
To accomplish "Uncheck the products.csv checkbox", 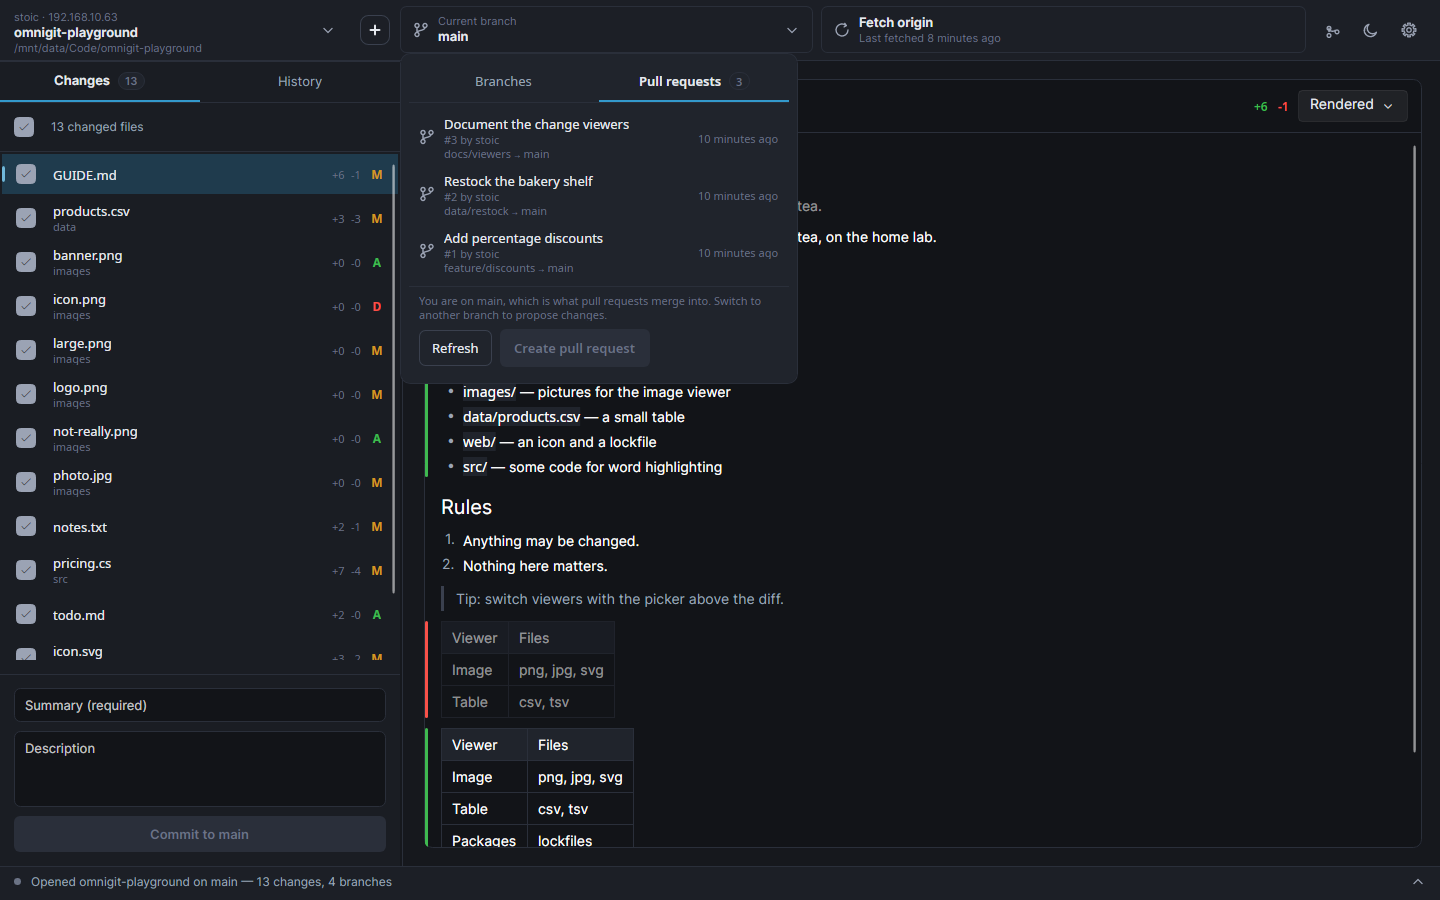I will 26,218.
